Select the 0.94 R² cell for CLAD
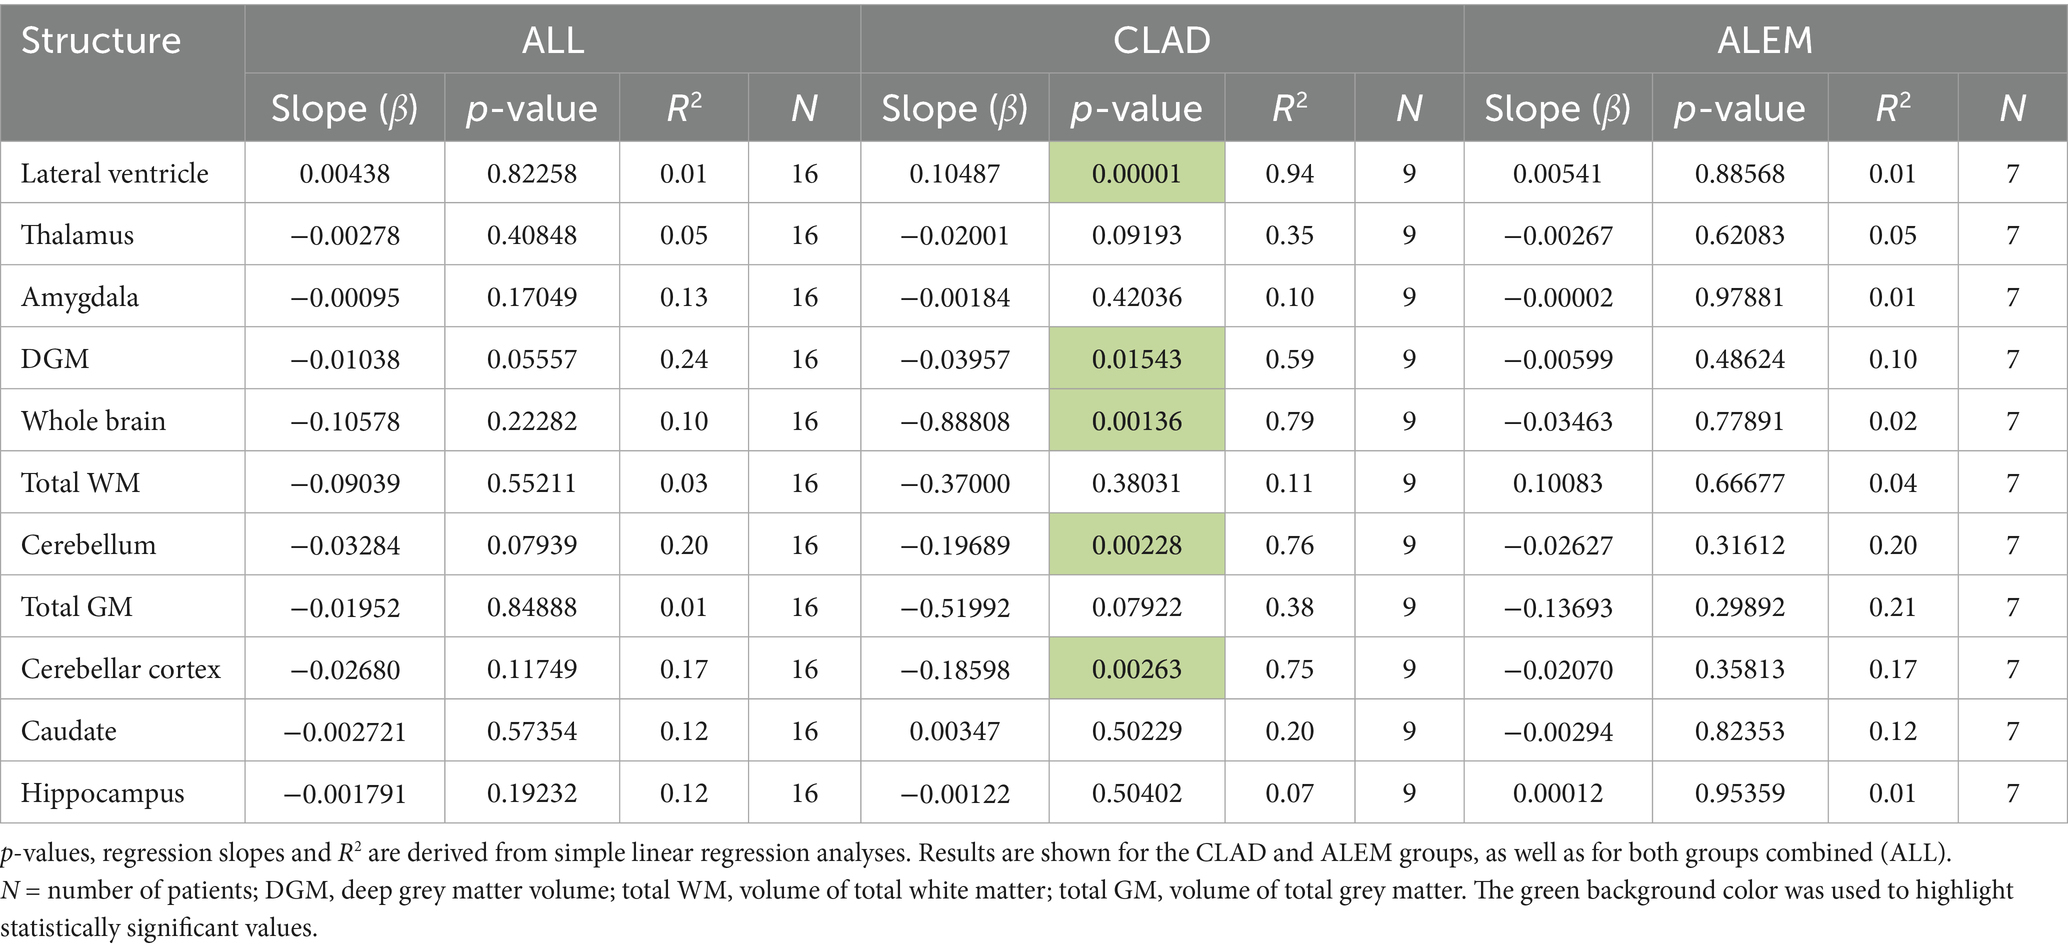Screen dimensions: 2068x950 click(x=1289, y=174)
